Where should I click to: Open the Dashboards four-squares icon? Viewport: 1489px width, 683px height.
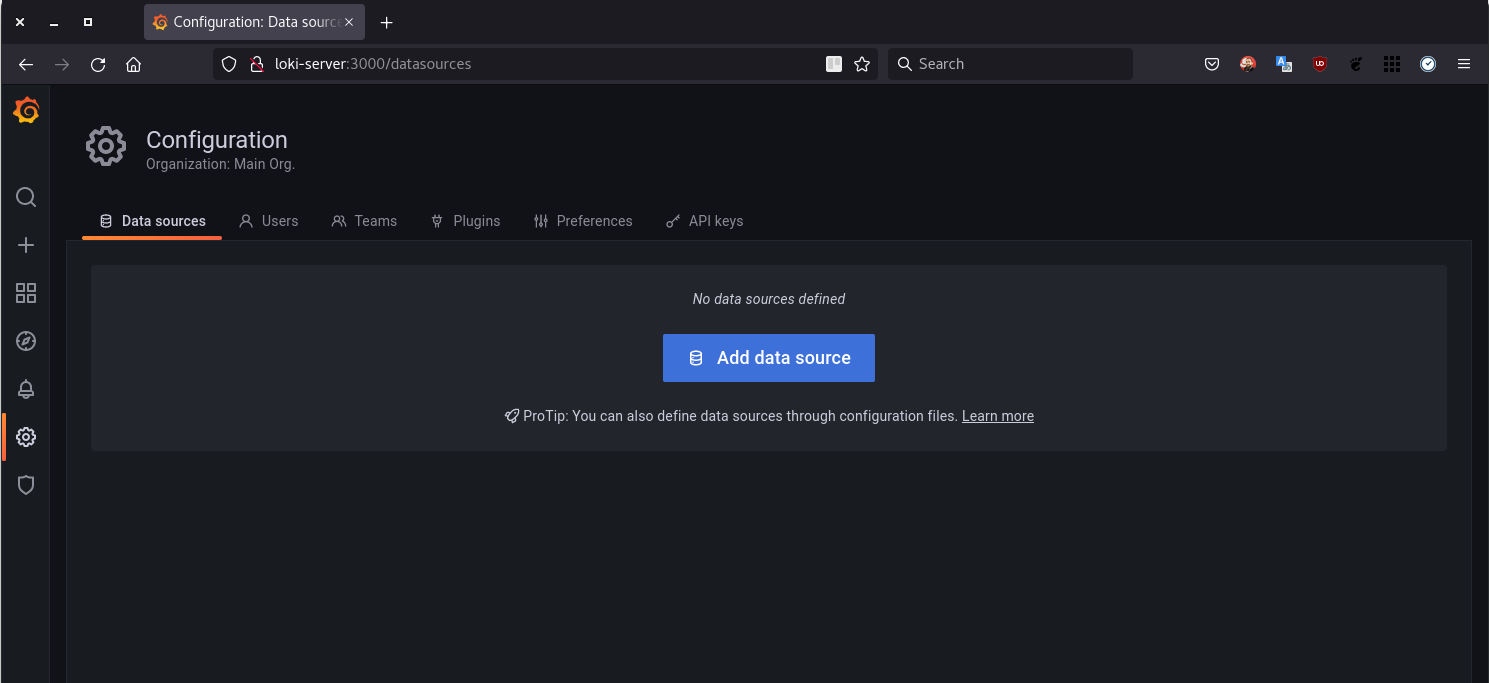click(26, 293)
